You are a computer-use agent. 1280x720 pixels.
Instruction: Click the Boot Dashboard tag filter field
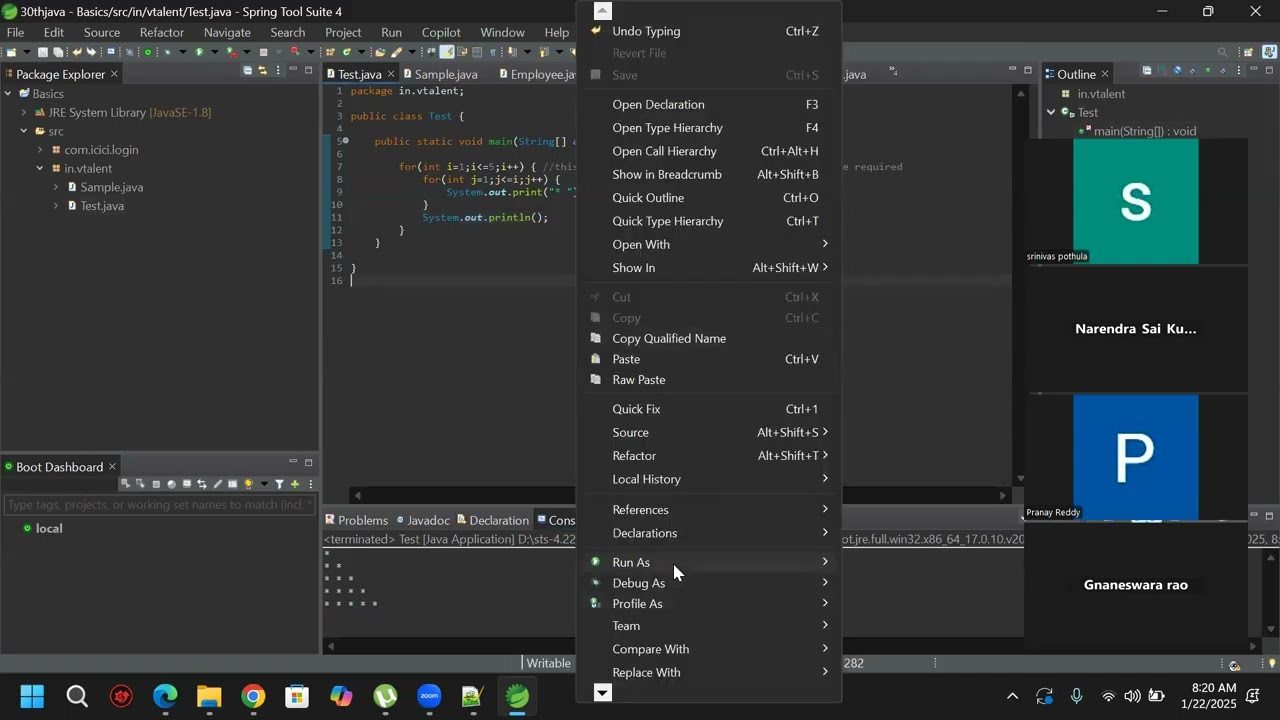160,505
